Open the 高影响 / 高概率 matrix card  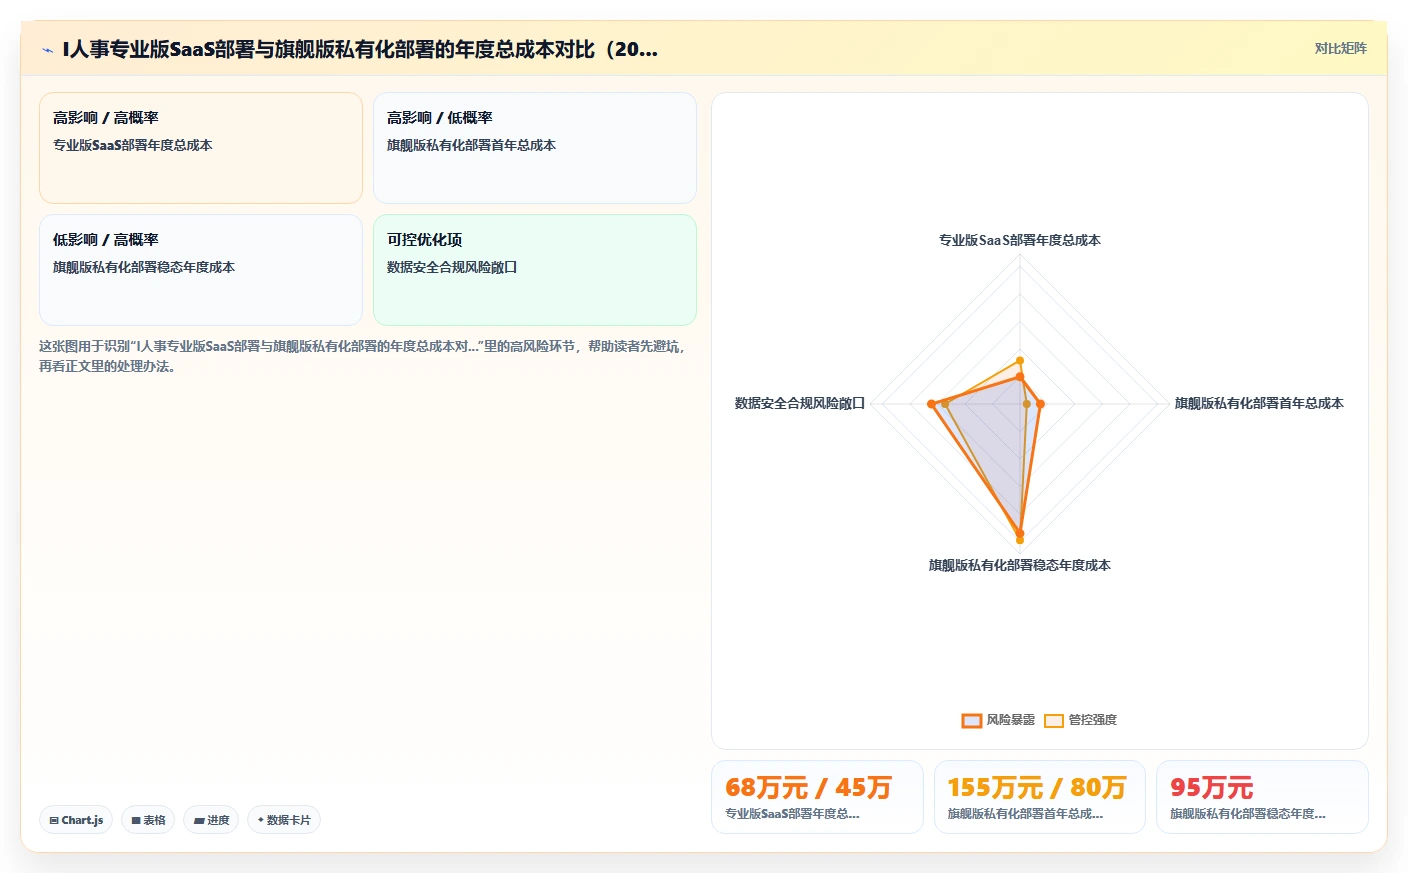[x=201, y=148]
